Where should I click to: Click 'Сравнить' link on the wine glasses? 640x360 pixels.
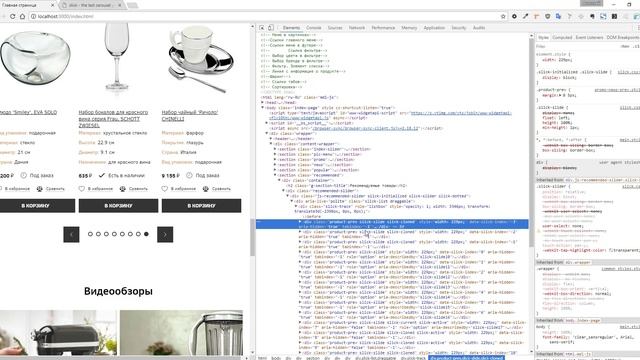(138, 189)
